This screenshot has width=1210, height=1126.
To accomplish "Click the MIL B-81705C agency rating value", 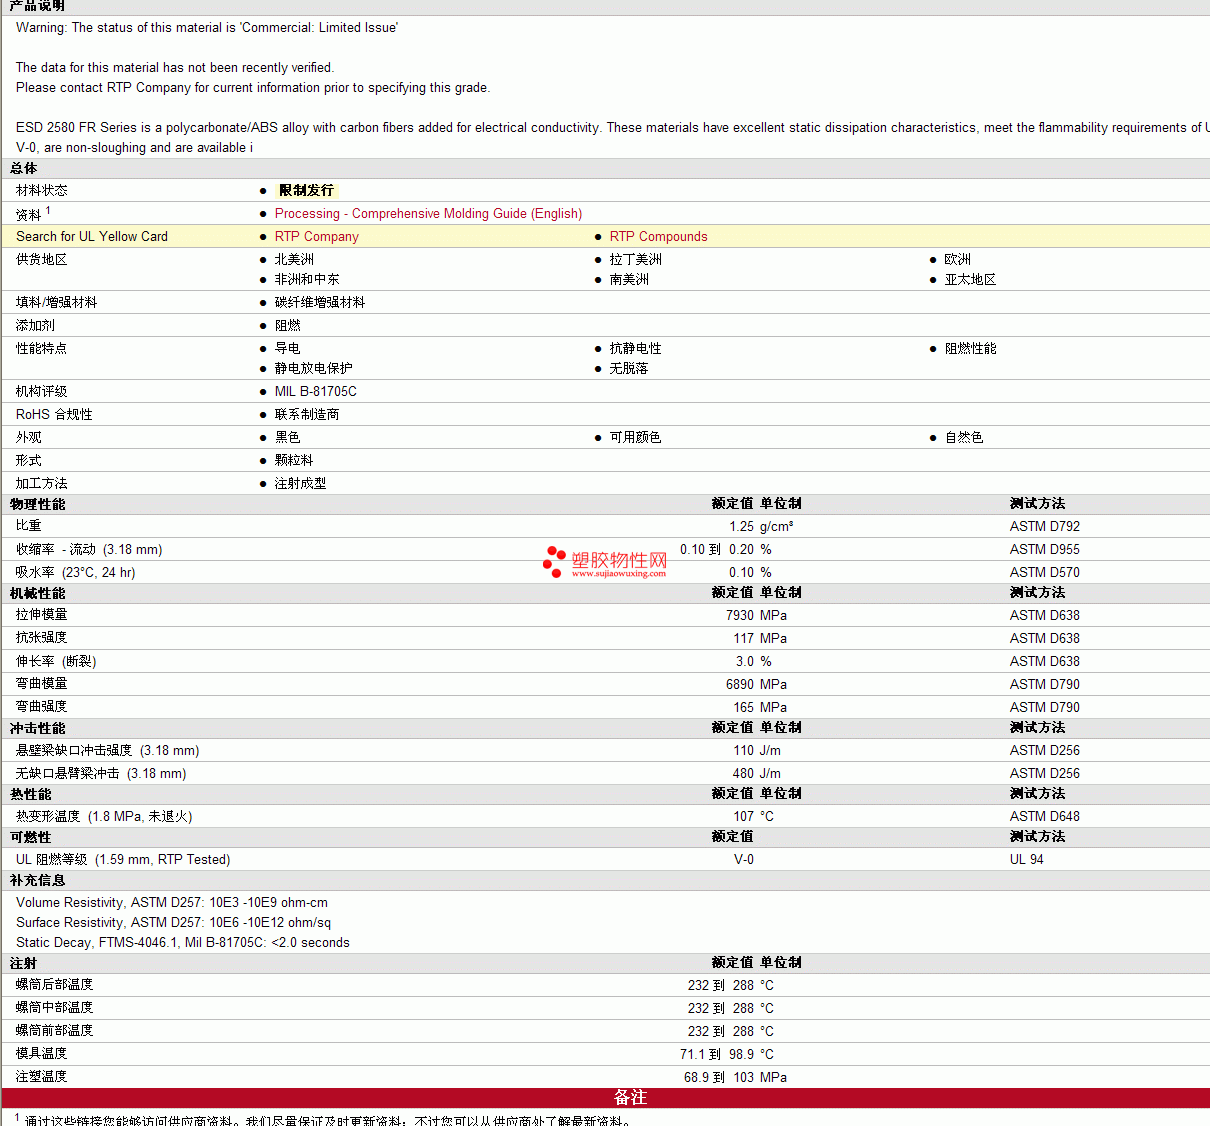I will pyautogui.click(x=316, y=391).
